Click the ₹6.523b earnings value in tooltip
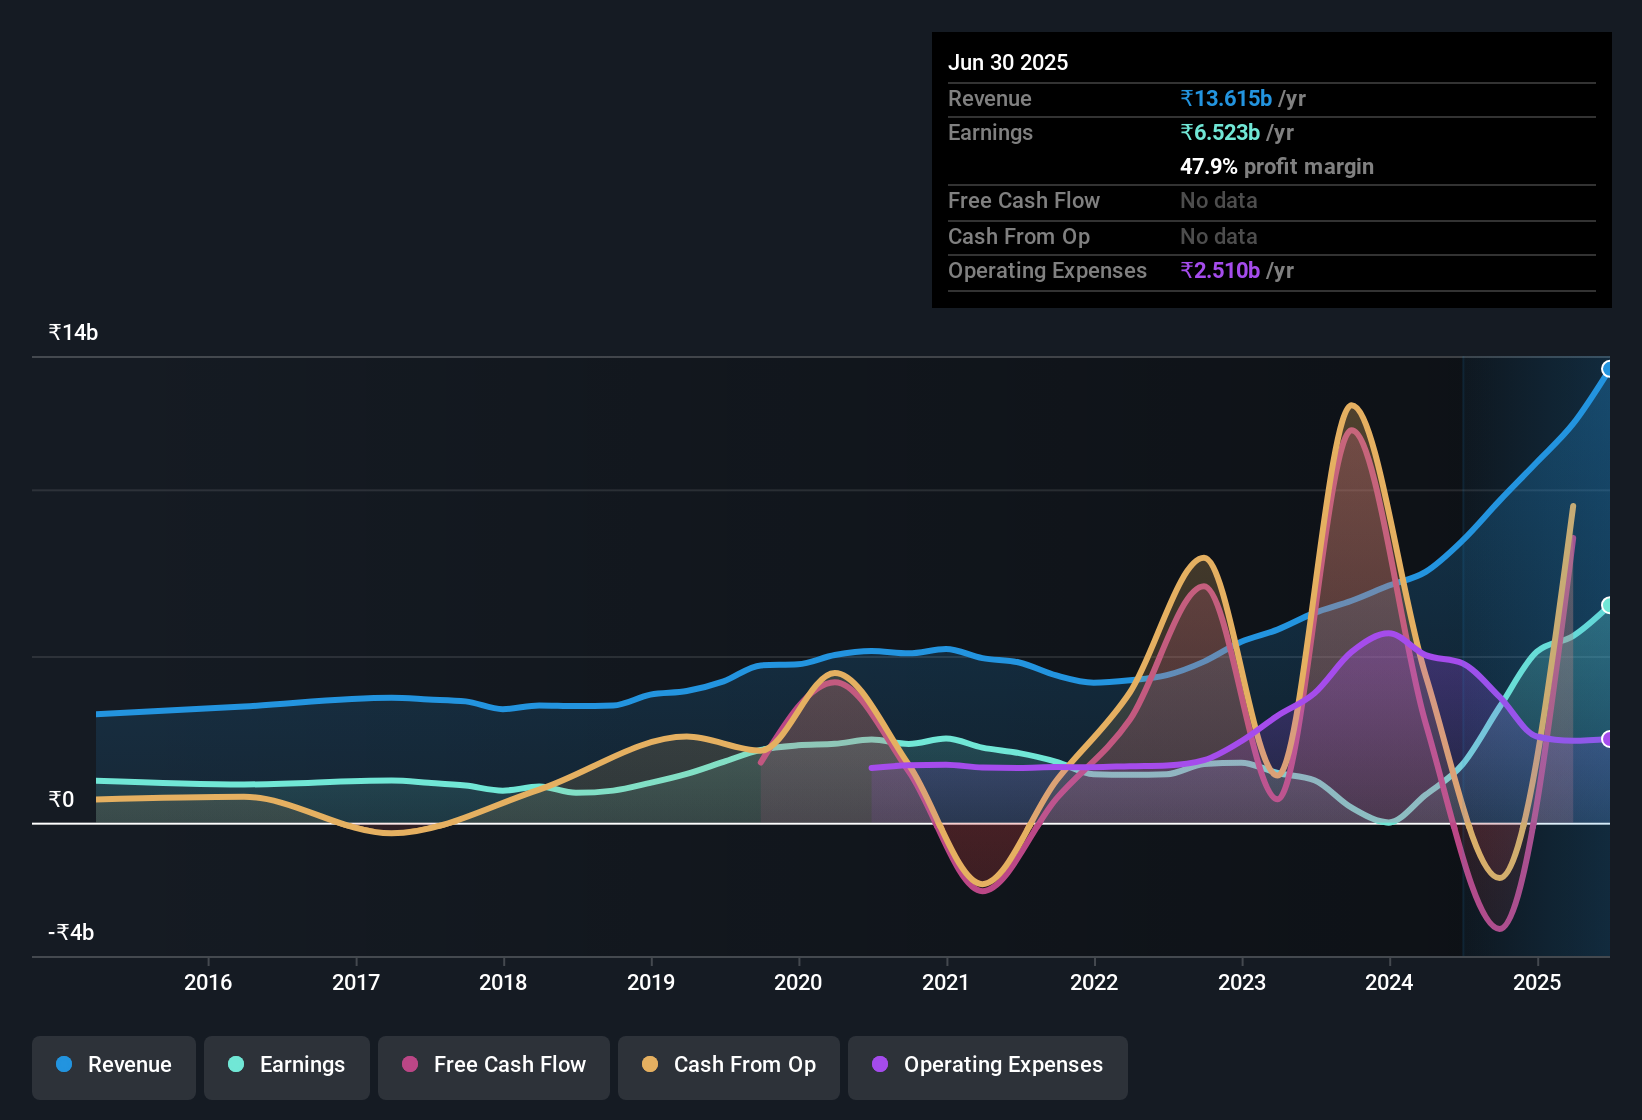 tap(1220, 132)
